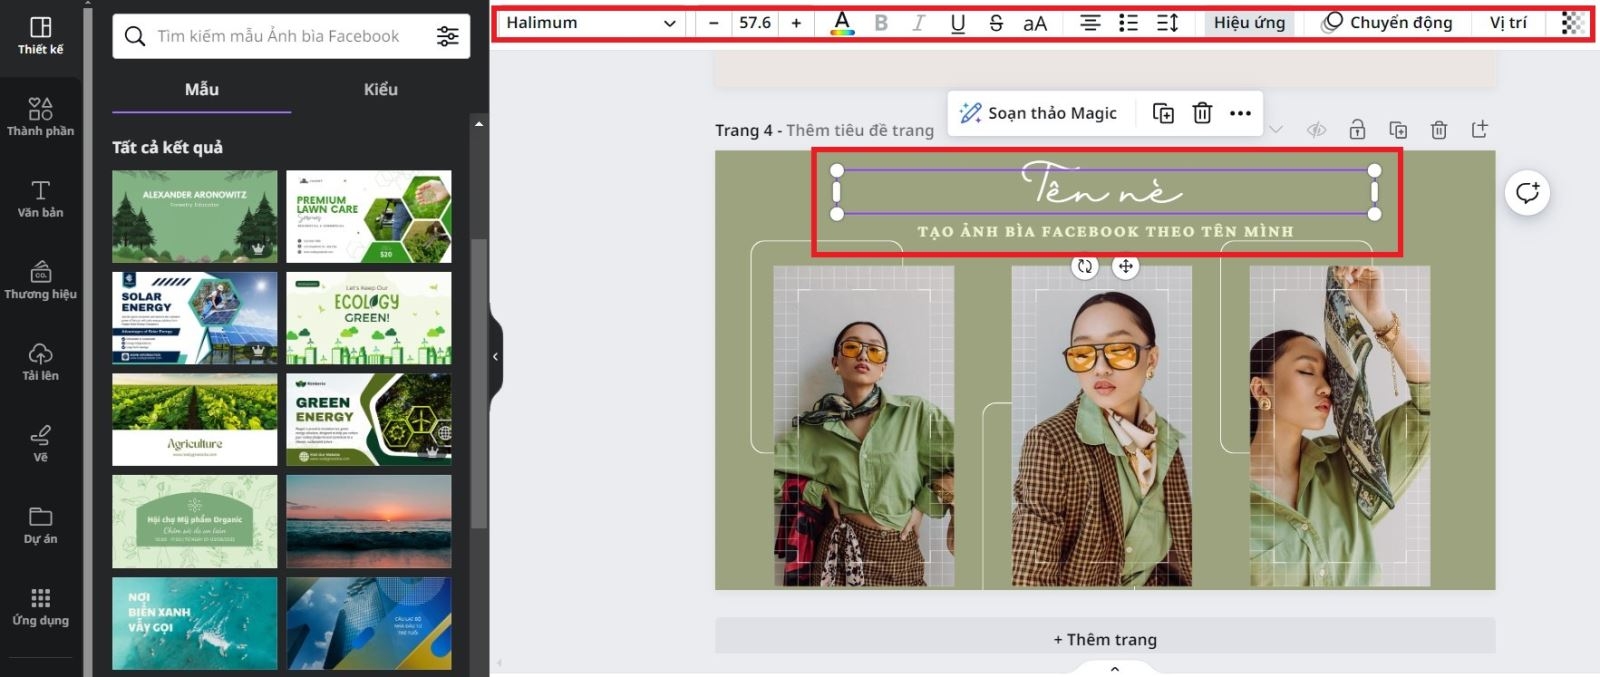Click the add comment bubble icon
This screenshot has height=677, width=1600.
[x=1527, y=192]
